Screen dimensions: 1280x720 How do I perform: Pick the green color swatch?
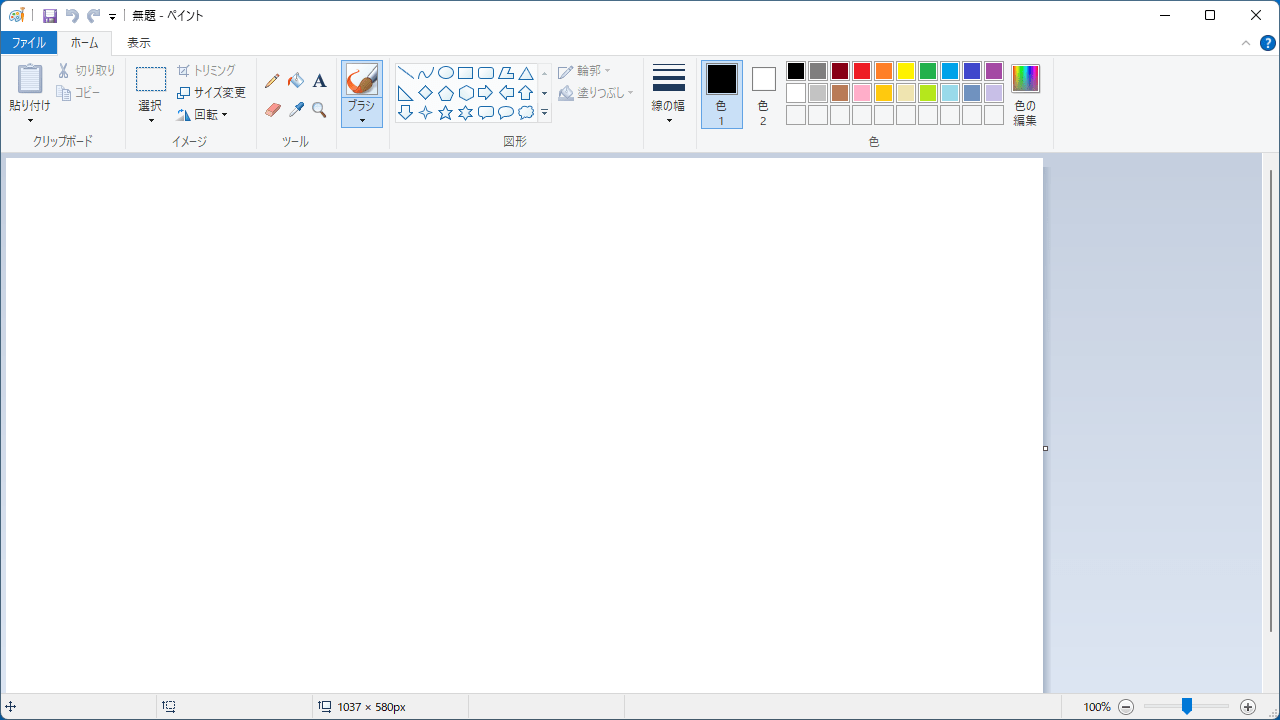[x=928, y=71]
